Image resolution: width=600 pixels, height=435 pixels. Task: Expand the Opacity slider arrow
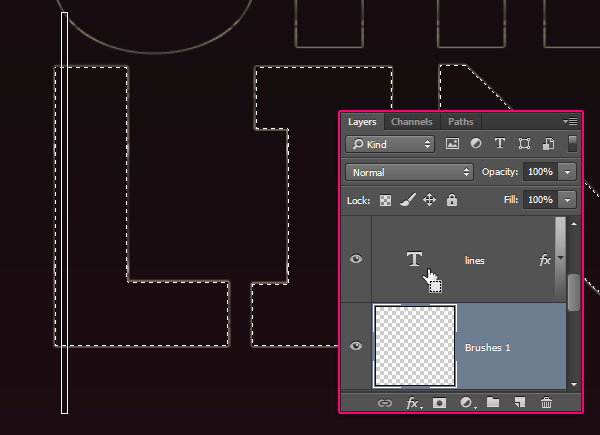(x=568, y=172)
